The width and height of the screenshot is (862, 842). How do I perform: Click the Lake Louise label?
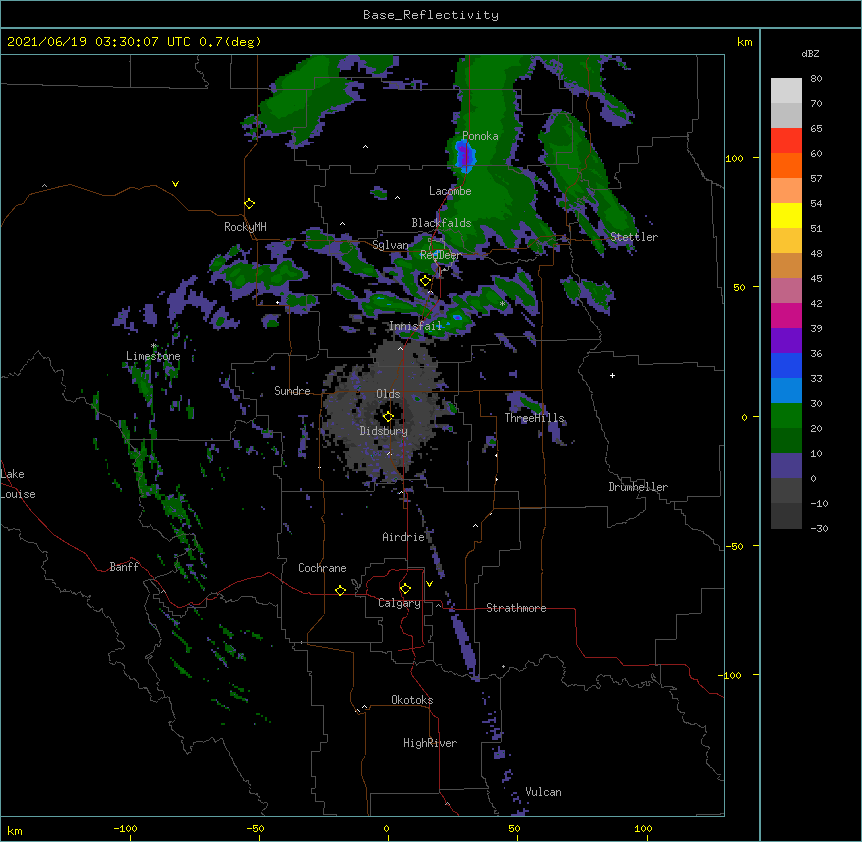pyautogui.click(x=18, y=484)
